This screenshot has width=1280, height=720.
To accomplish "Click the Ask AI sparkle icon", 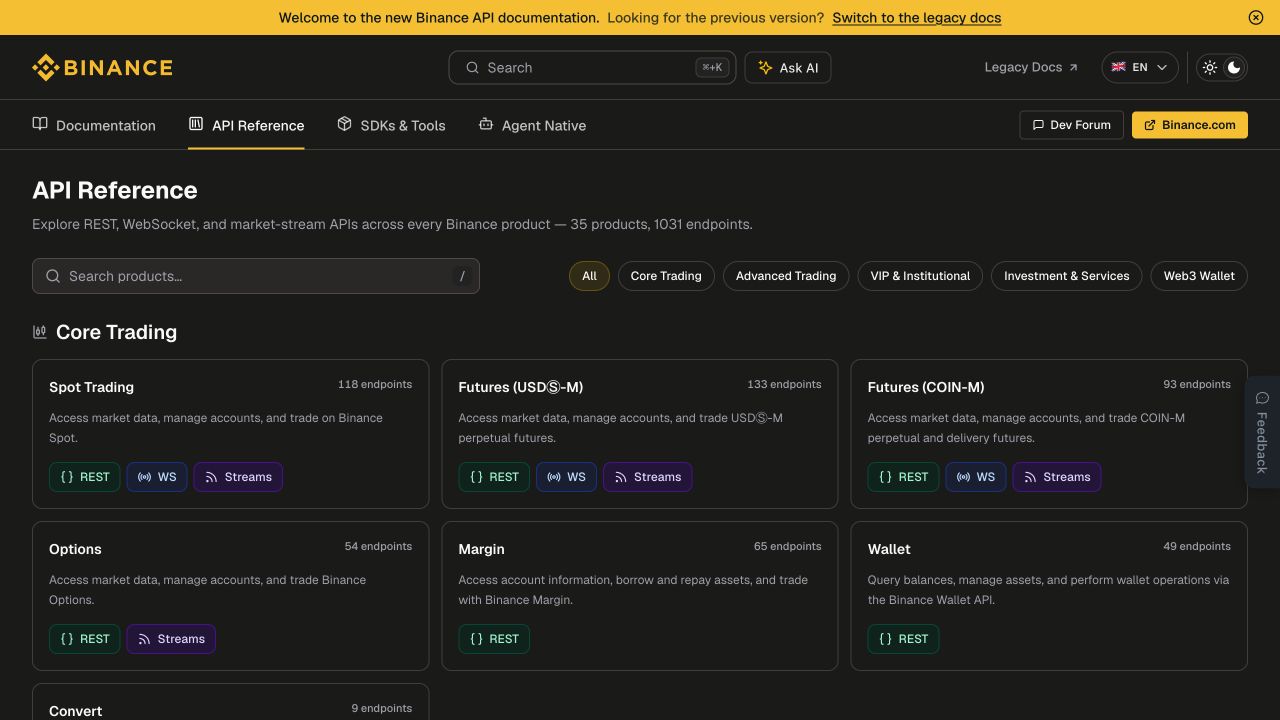I will pyautogui.click(x=765, y=67).
